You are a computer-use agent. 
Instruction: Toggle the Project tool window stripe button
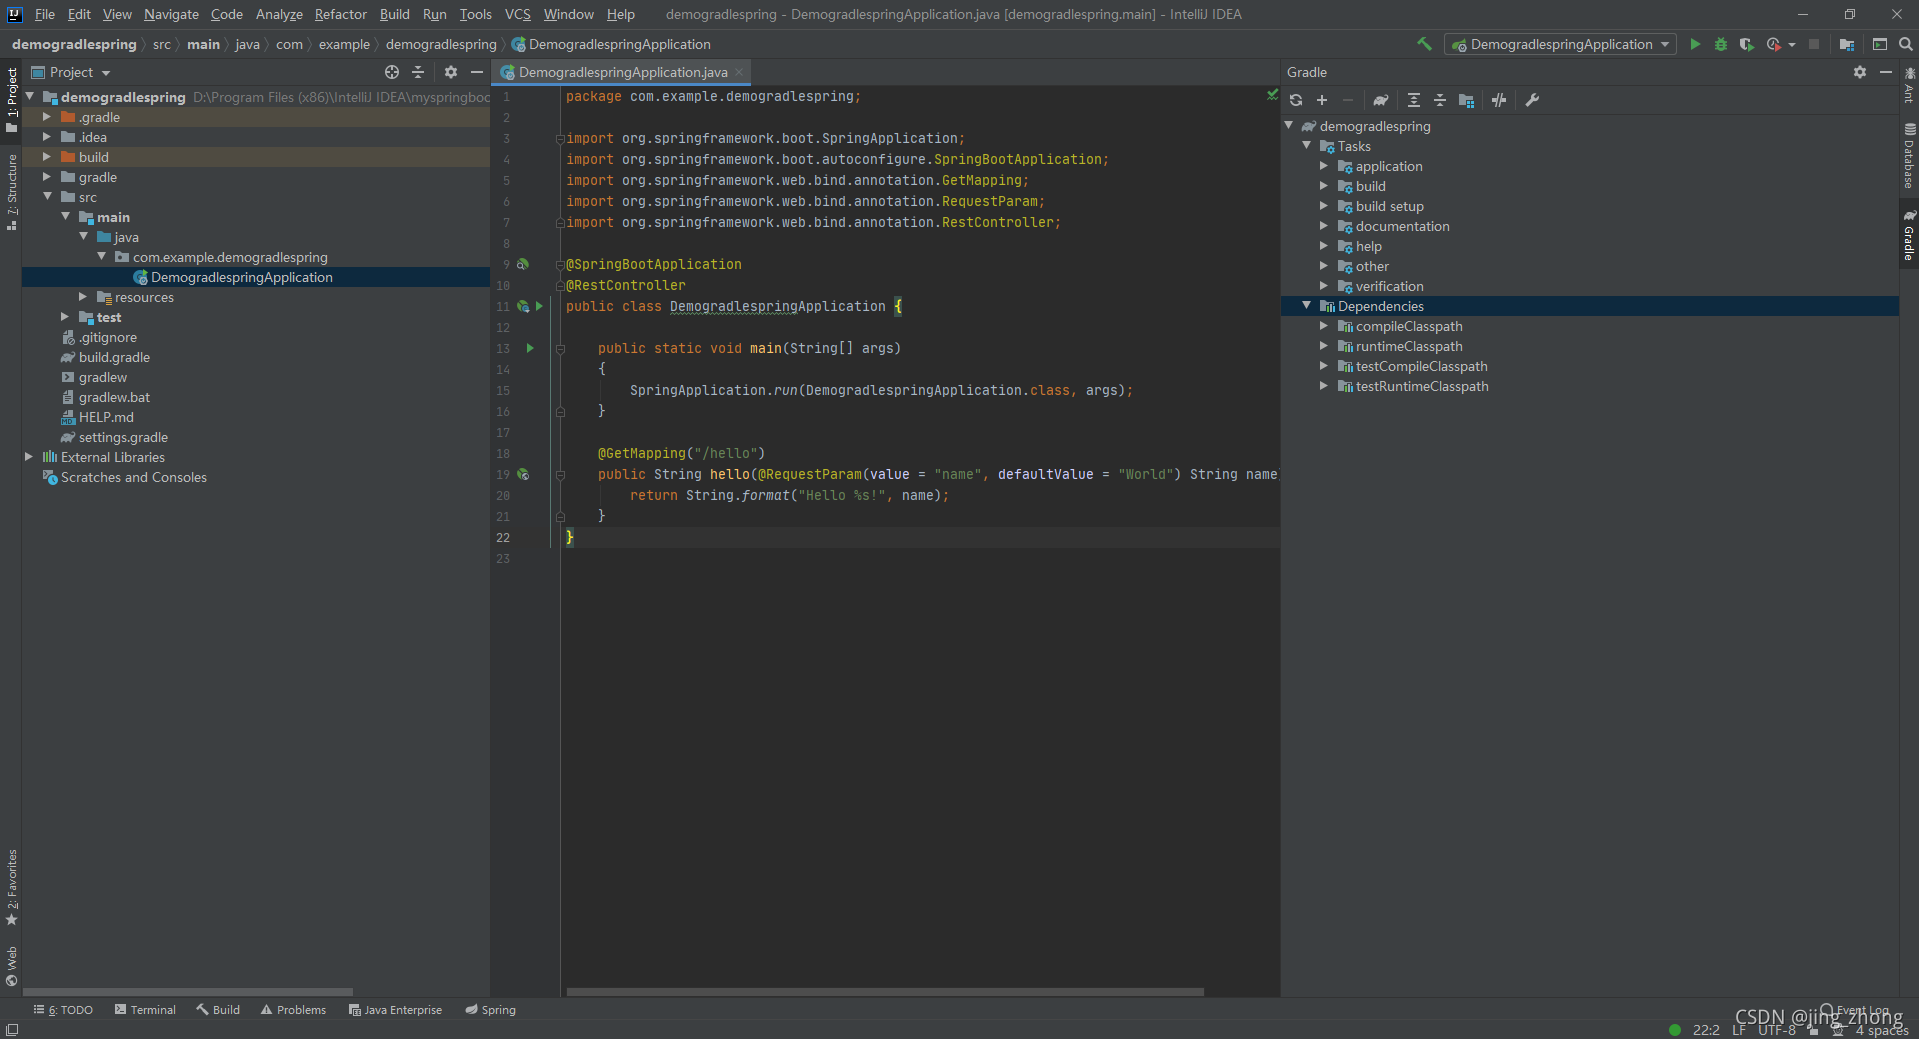pos(11,100)
